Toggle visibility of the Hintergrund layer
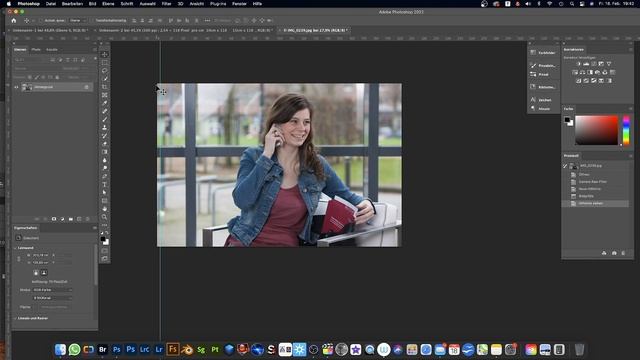Screen dimensions: 640x360 (16, 87)
